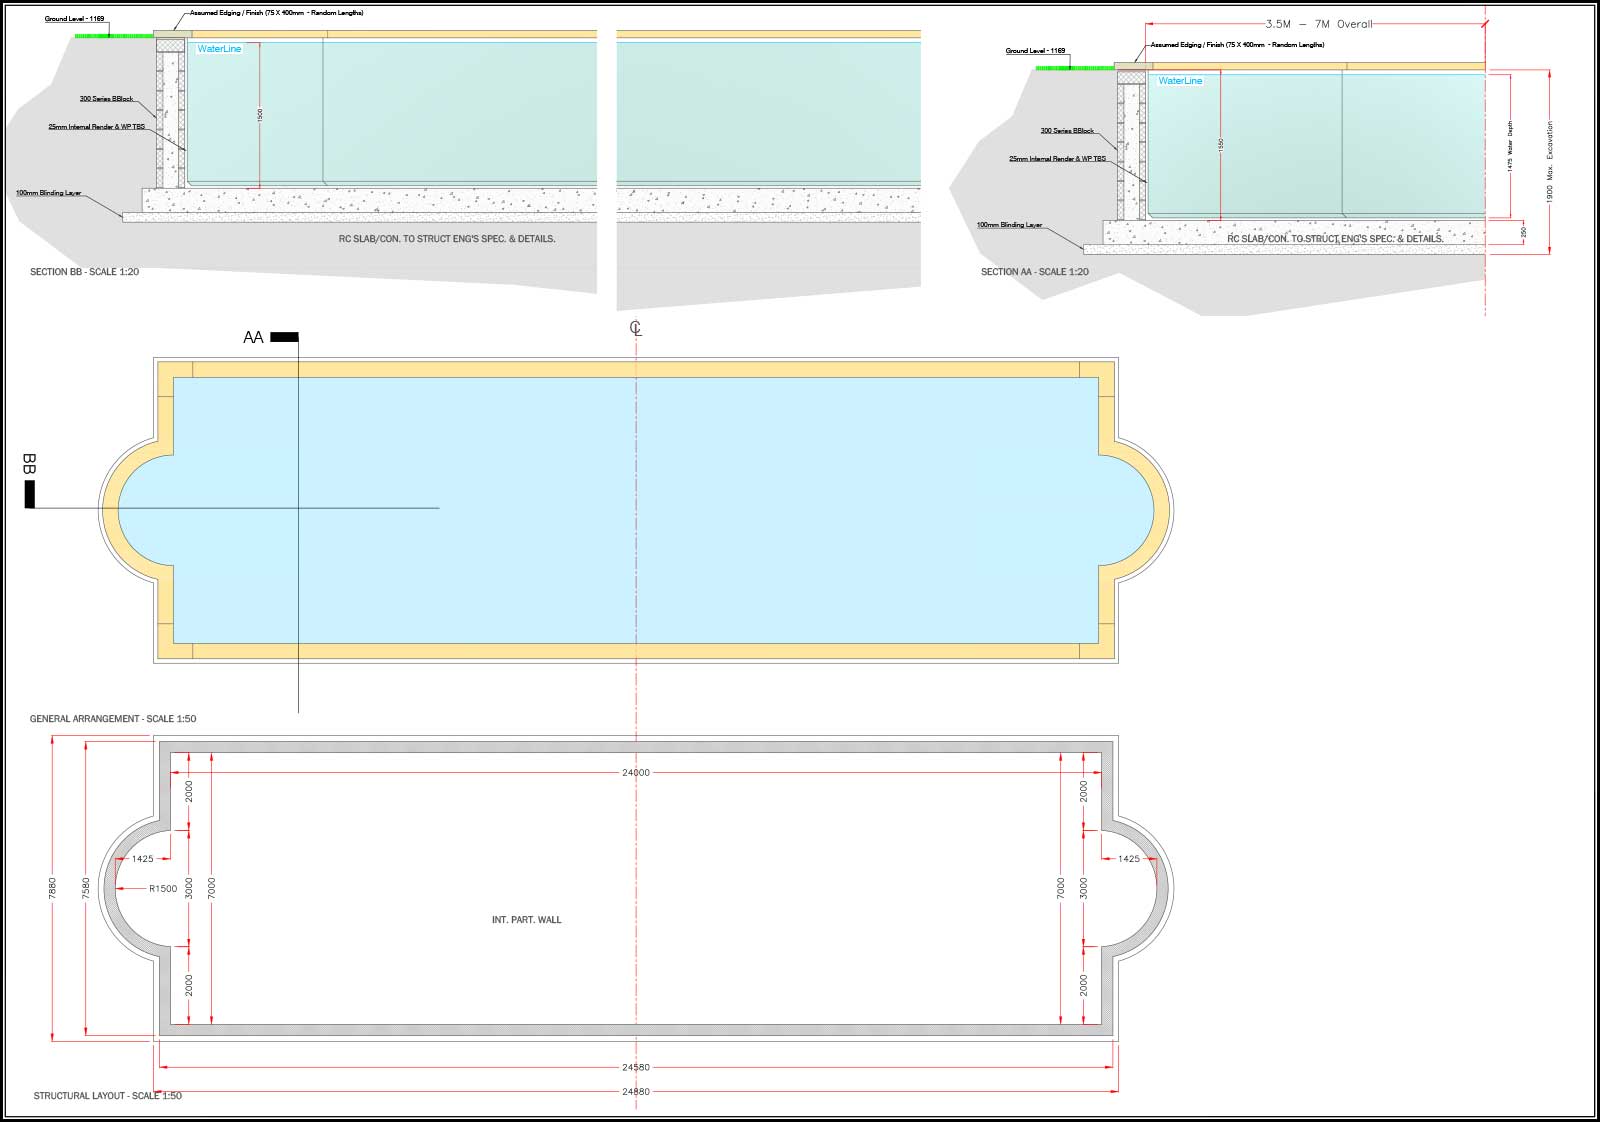
Task: Click the SECTION AA - SCALE 1:20 title
Action: [1034, 272]
